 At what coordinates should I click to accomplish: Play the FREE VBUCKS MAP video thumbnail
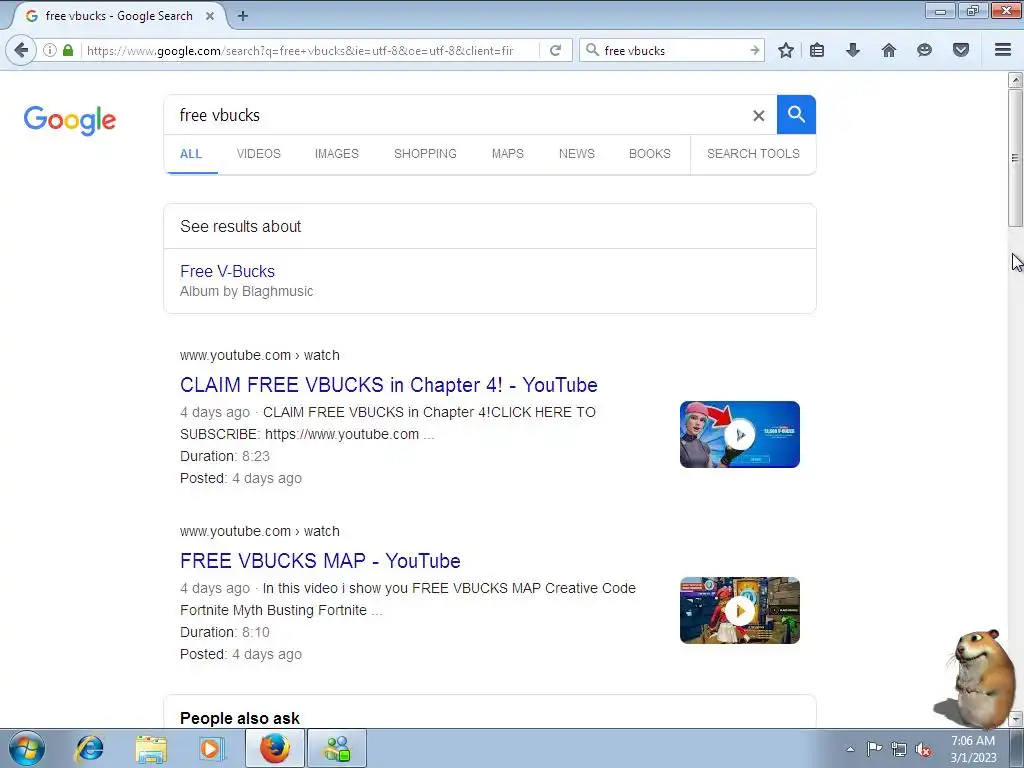click(x=740, y=611)
